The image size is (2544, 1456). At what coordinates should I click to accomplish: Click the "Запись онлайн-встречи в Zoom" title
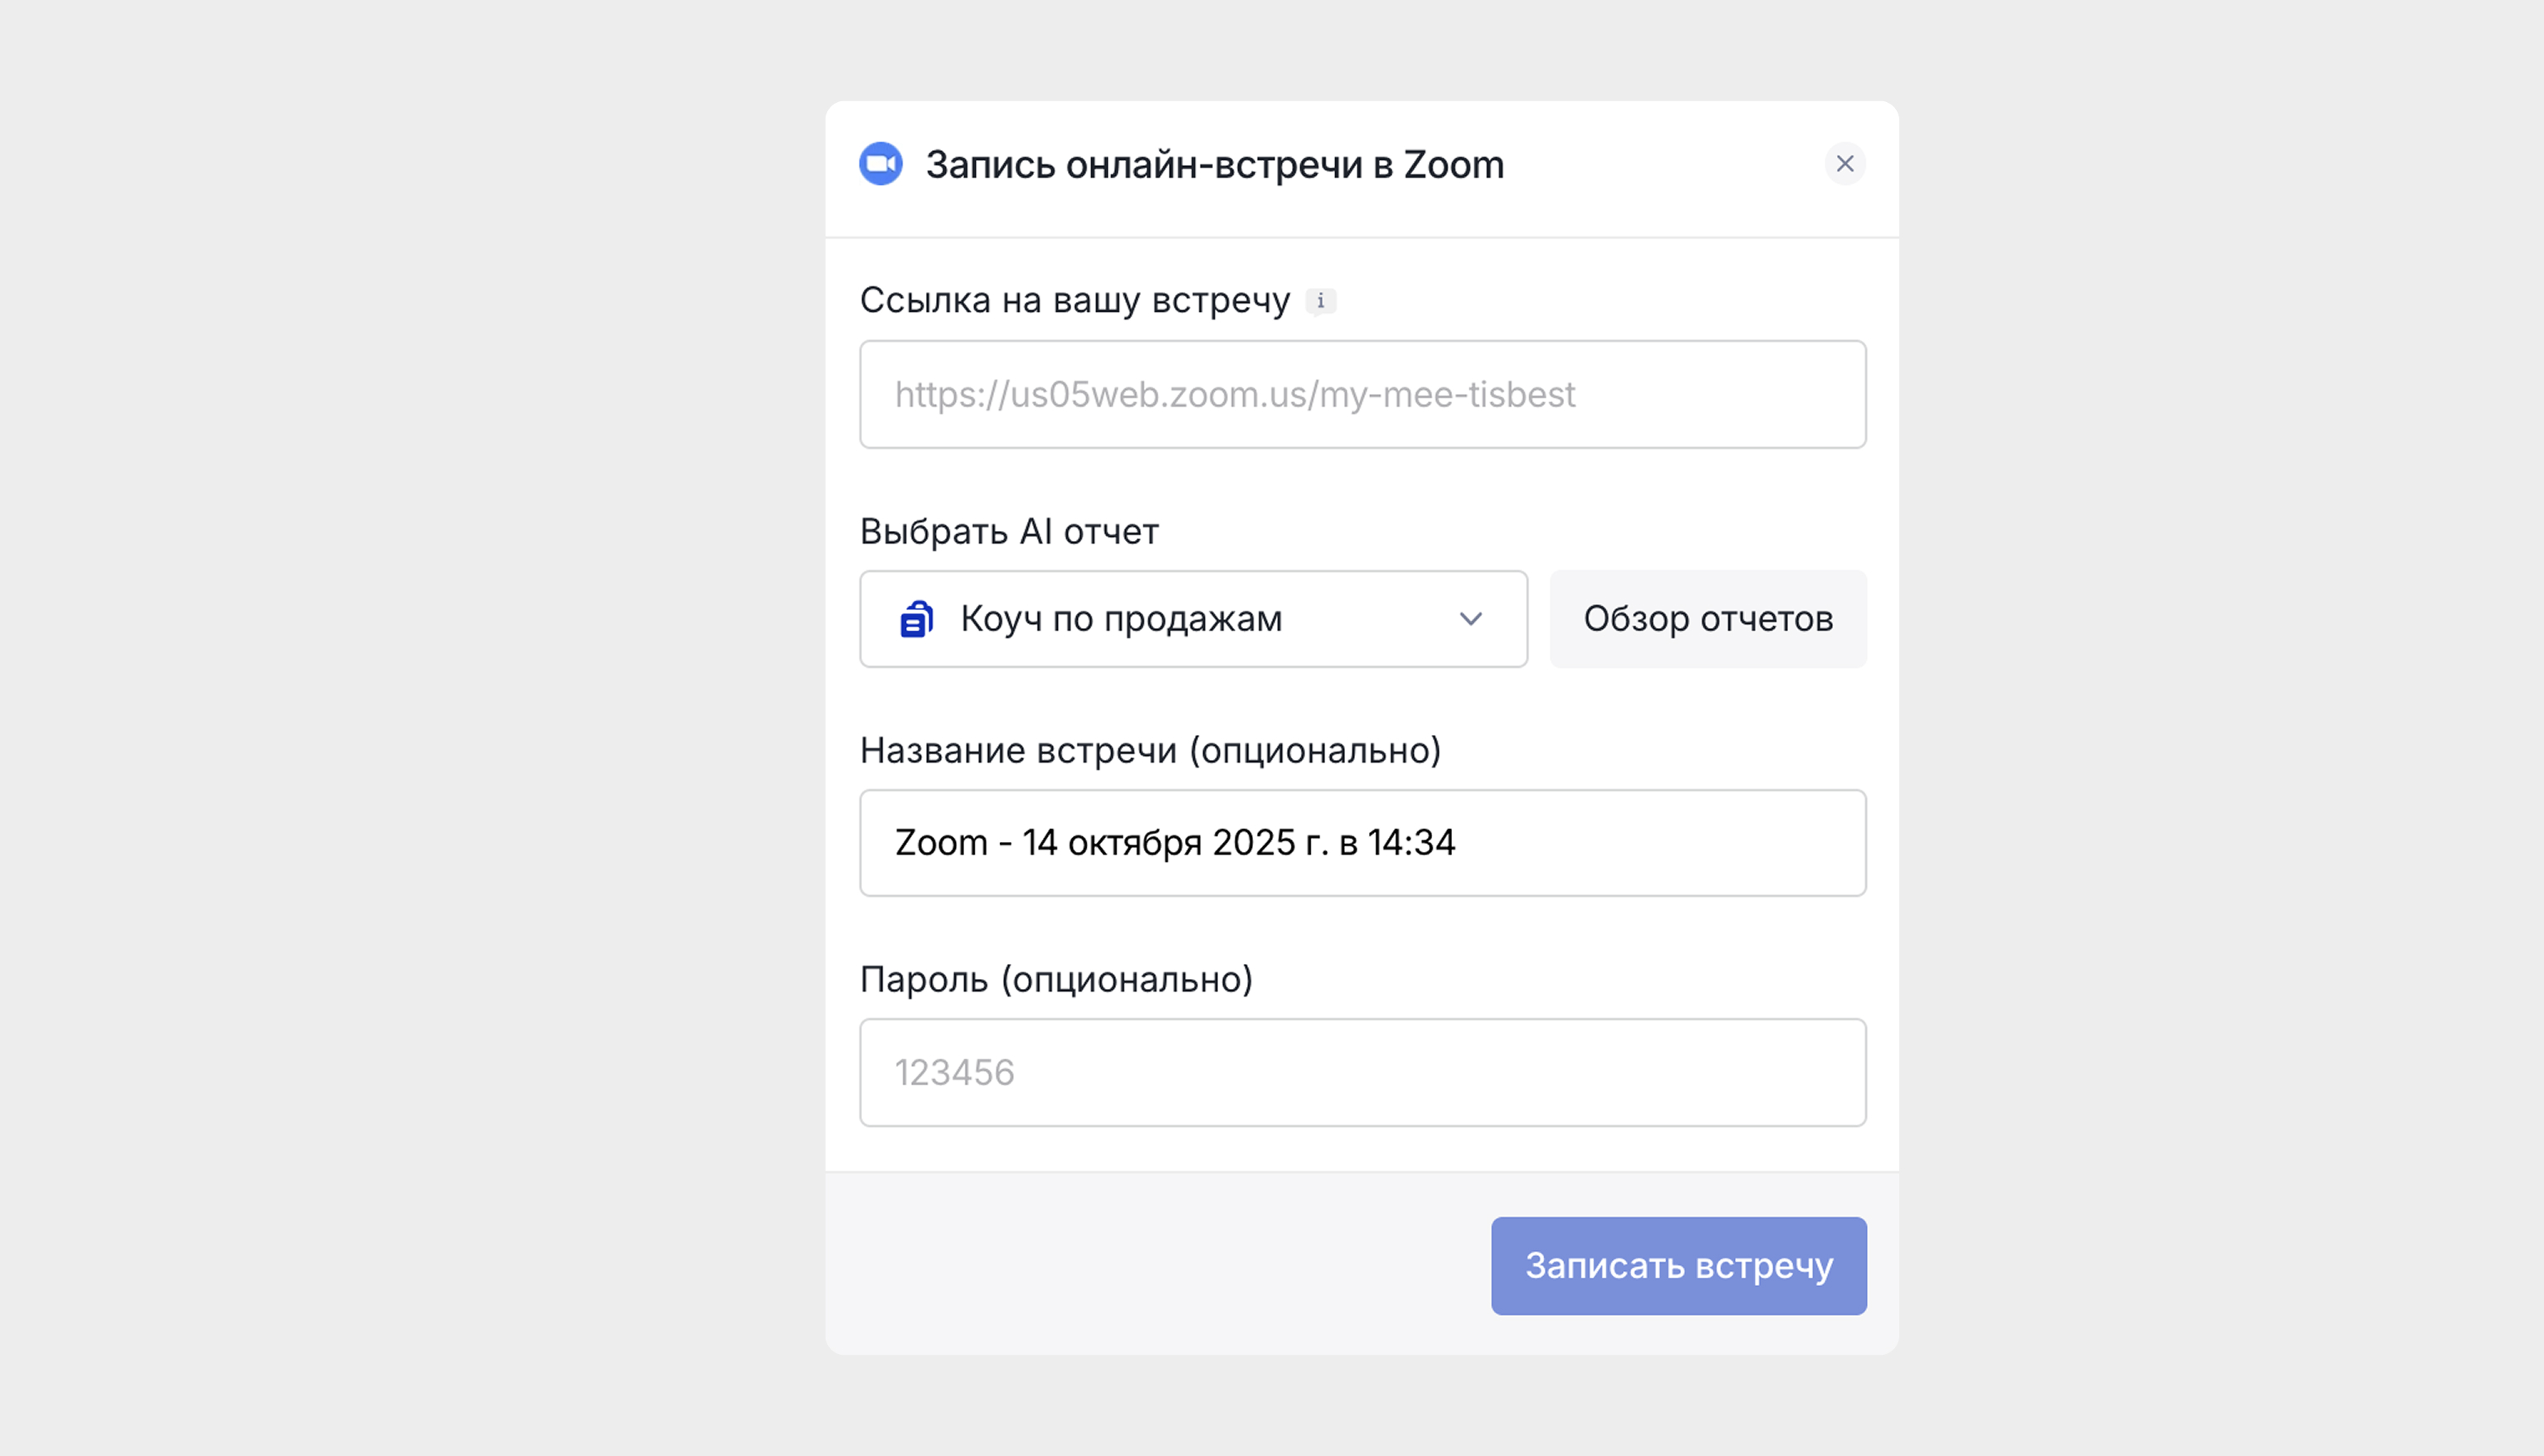(1214, 165)
